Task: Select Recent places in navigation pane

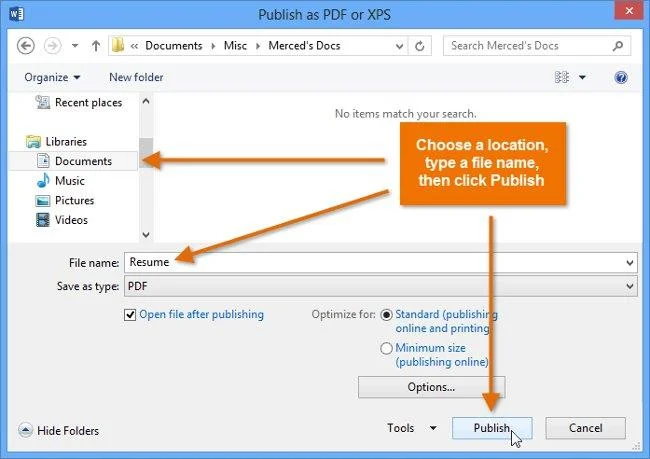Action: coord(88,102)
